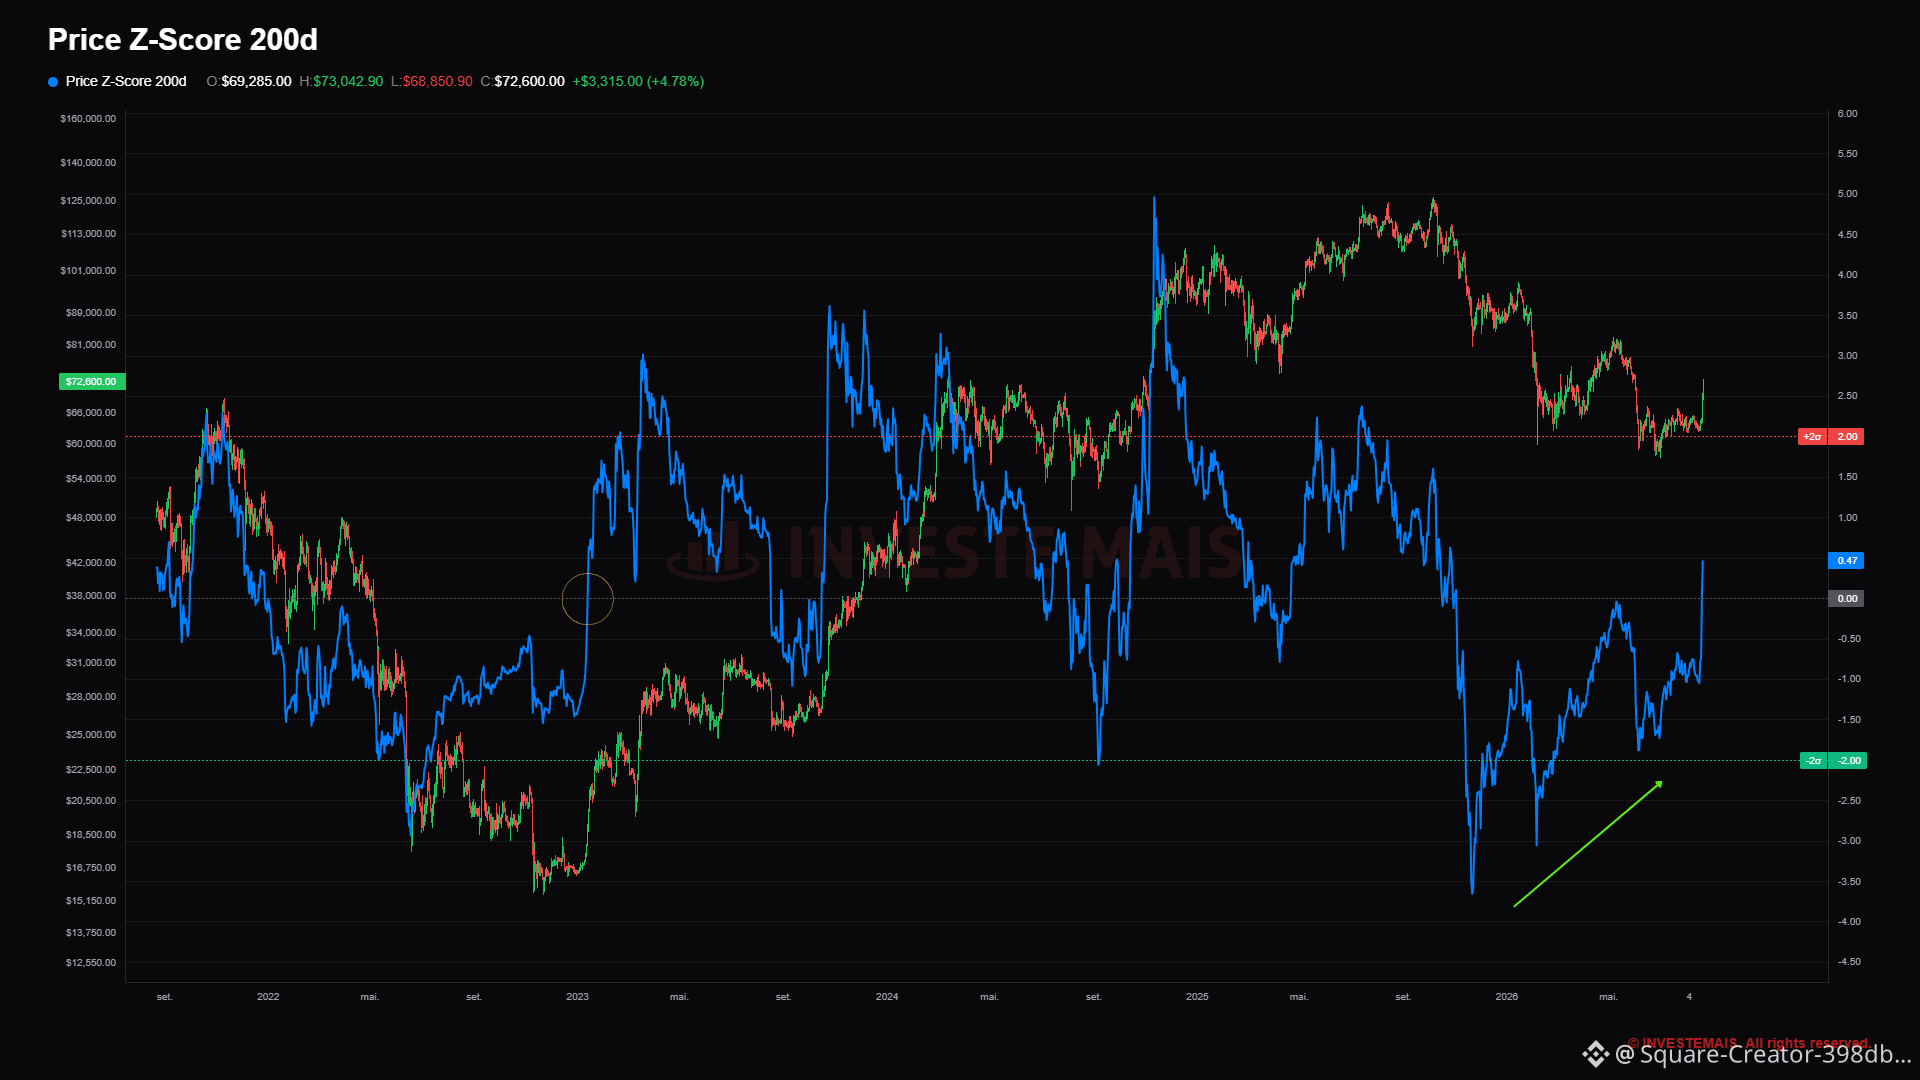
Task: Click the -3.00 z-score axis label
Action: tap(1849, 841)
